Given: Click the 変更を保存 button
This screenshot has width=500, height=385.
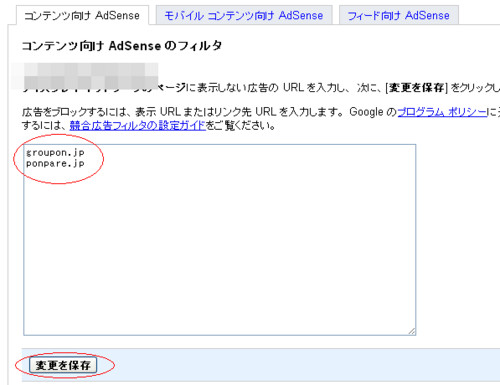Looking at the screenshot, I should click(x=63, y=365).
